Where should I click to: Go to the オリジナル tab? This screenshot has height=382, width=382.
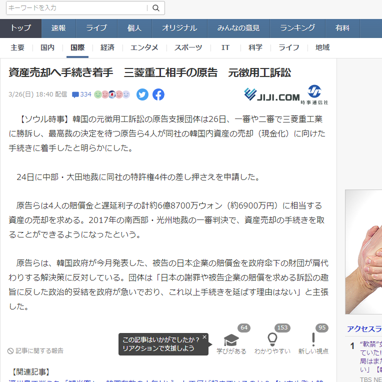[x=179, y=28]
